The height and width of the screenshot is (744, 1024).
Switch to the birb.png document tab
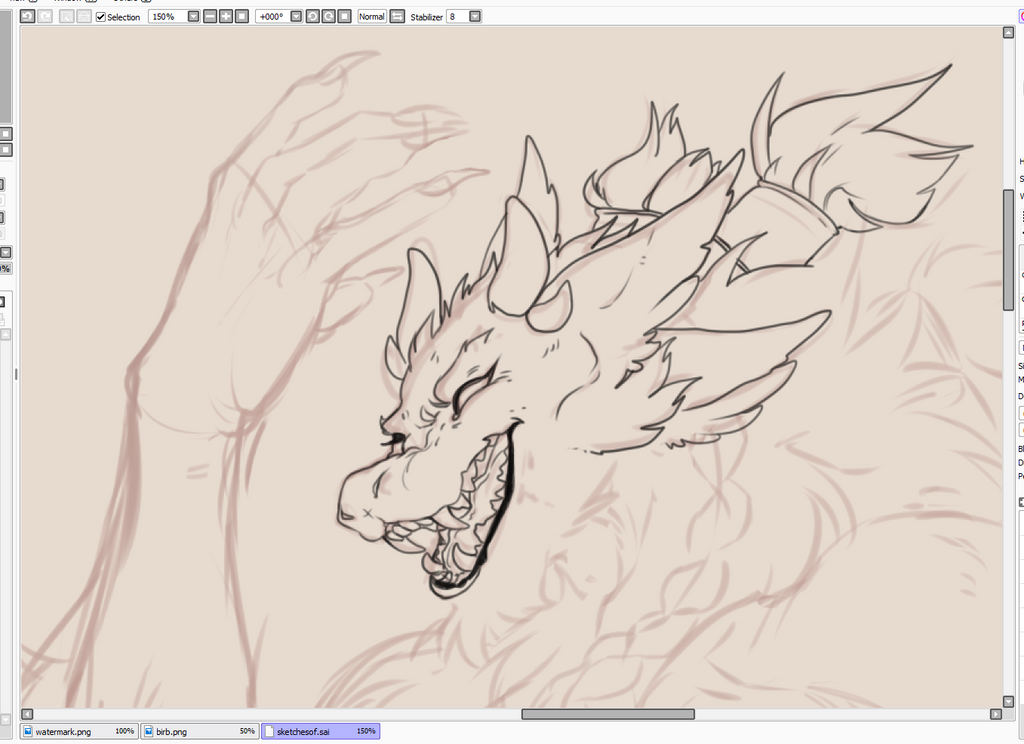[x=200, y=732]
